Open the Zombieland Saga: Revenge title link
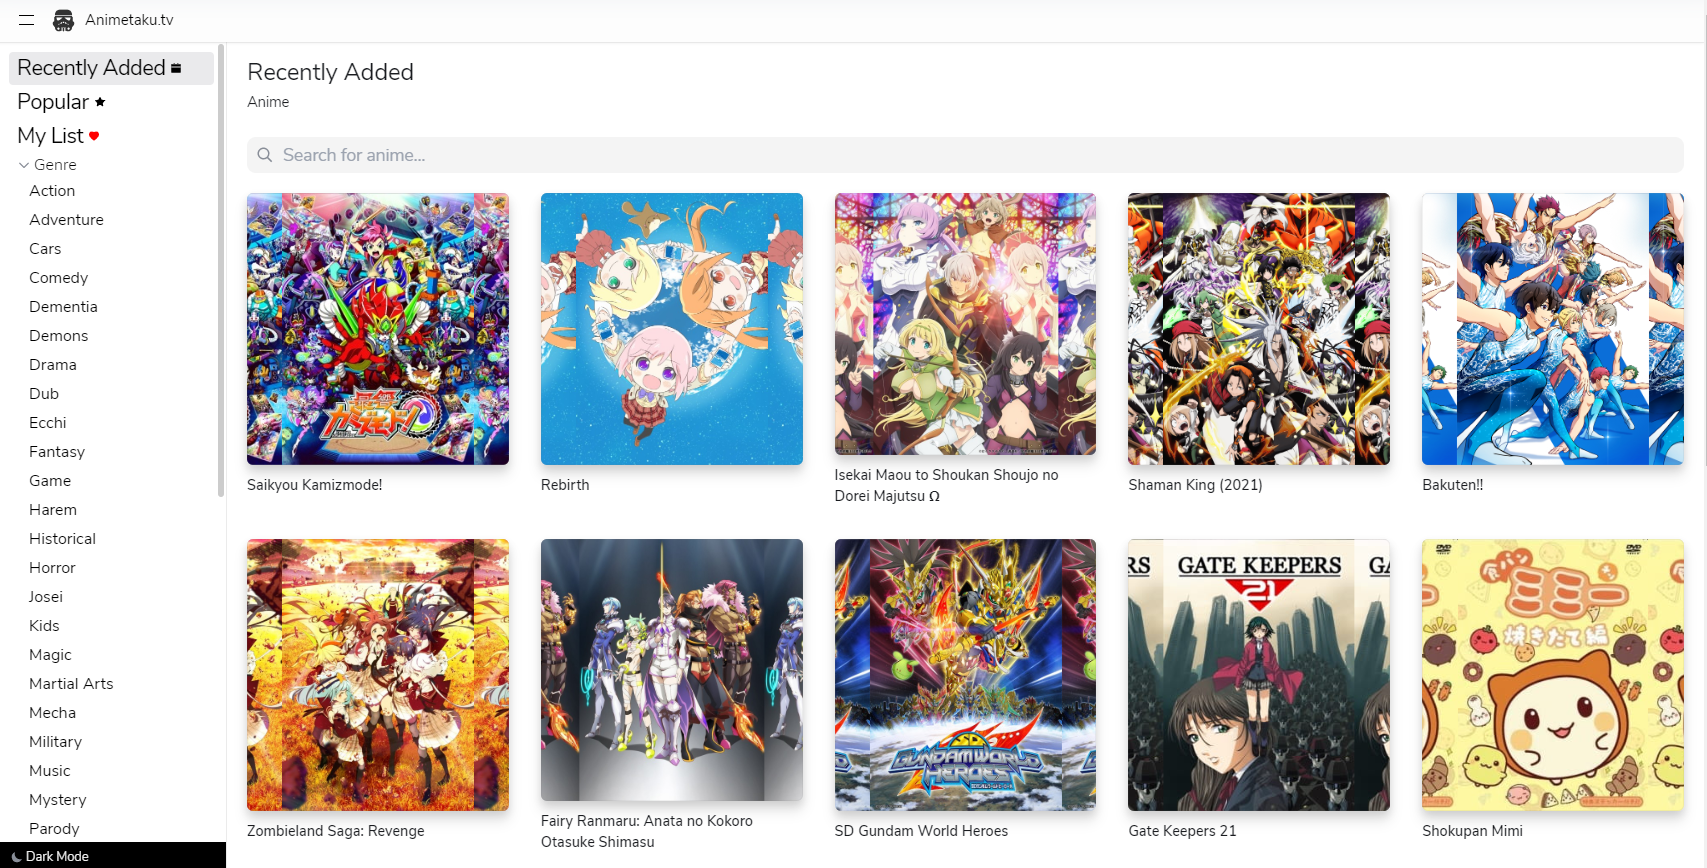This screenshot has width=1707, height=868. 335,831
